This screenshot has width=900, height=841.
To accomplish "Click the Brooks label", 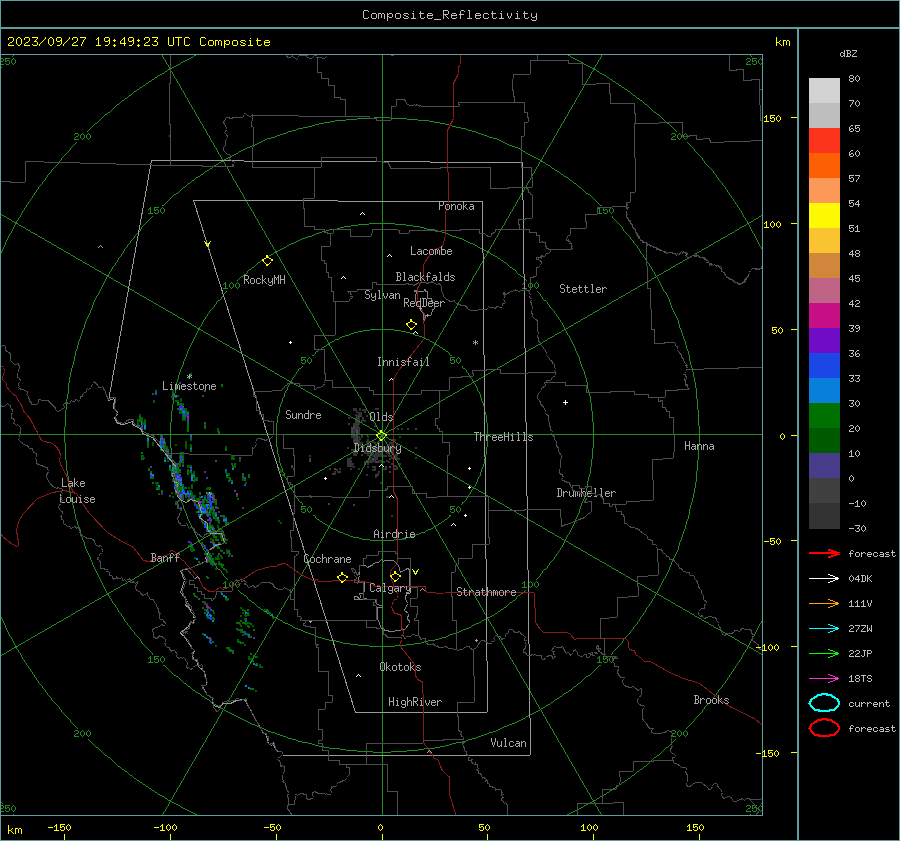I will tap(711, 700).
